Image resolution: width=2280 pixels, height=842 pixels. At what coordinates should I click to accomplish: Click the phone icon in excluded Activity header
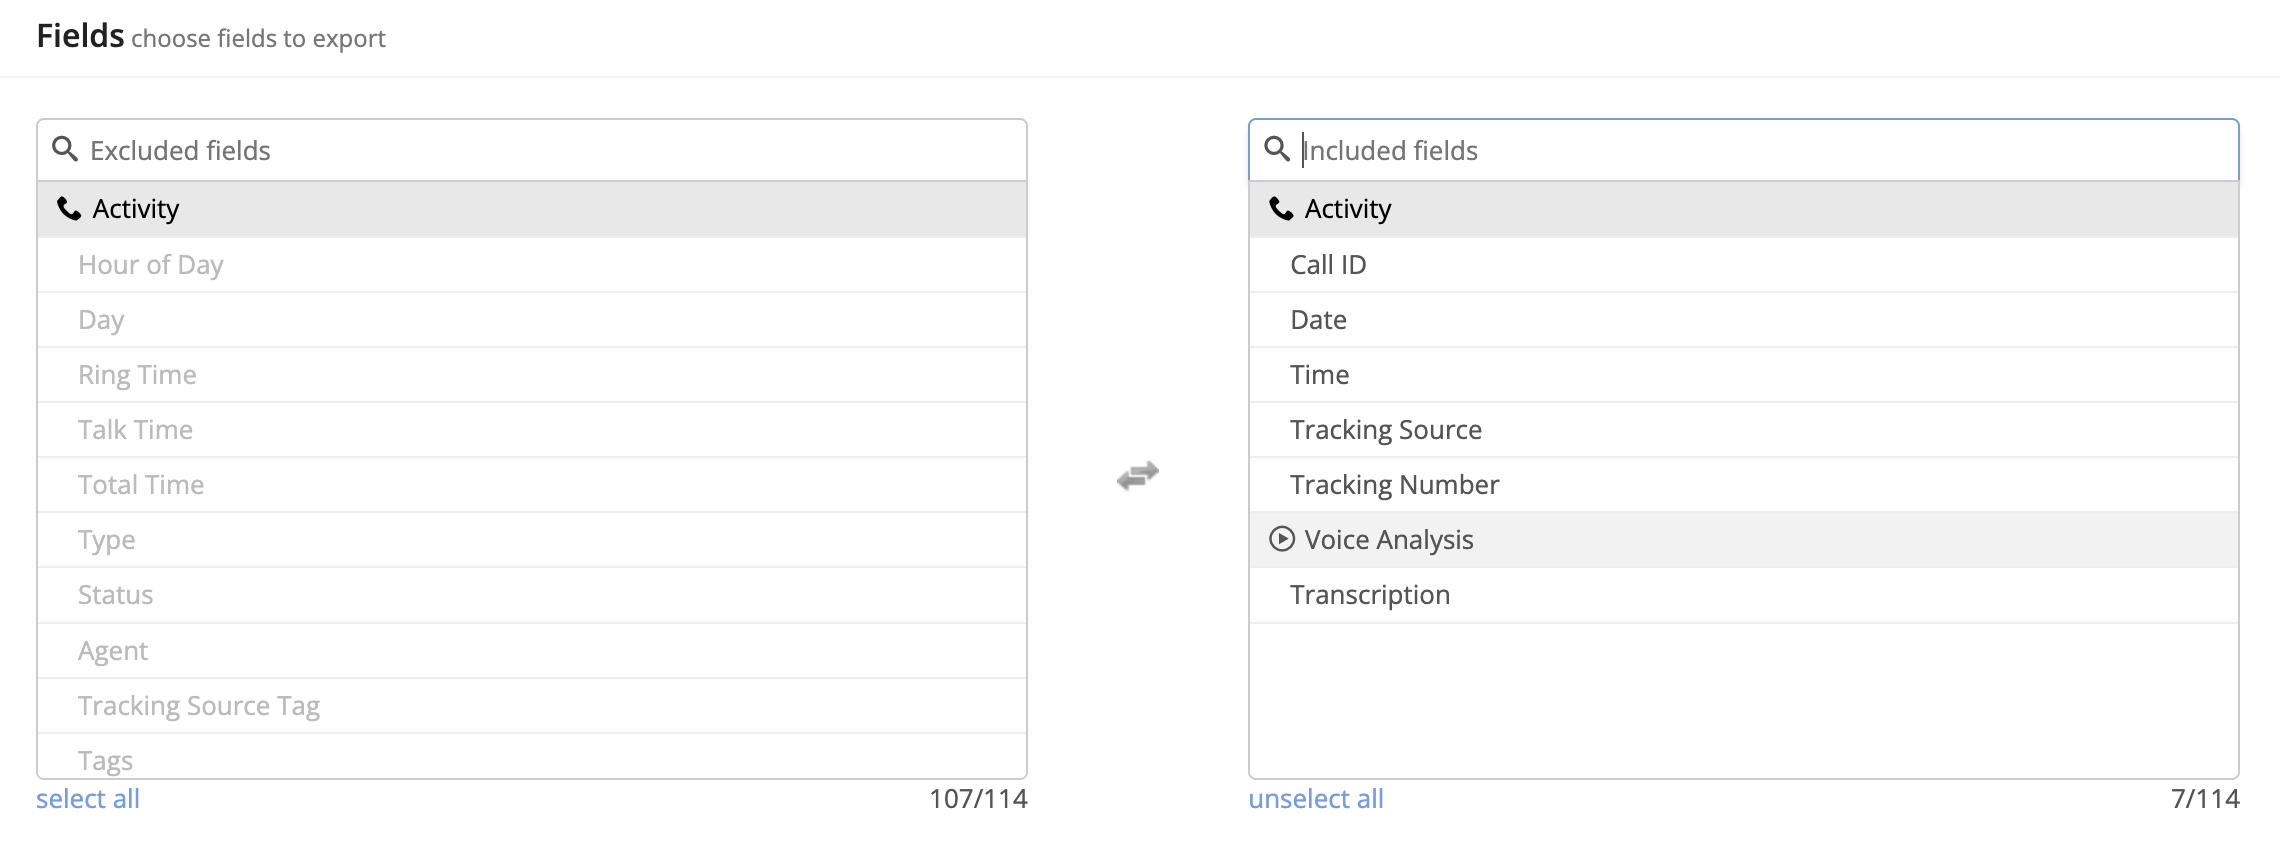(69, 209)
